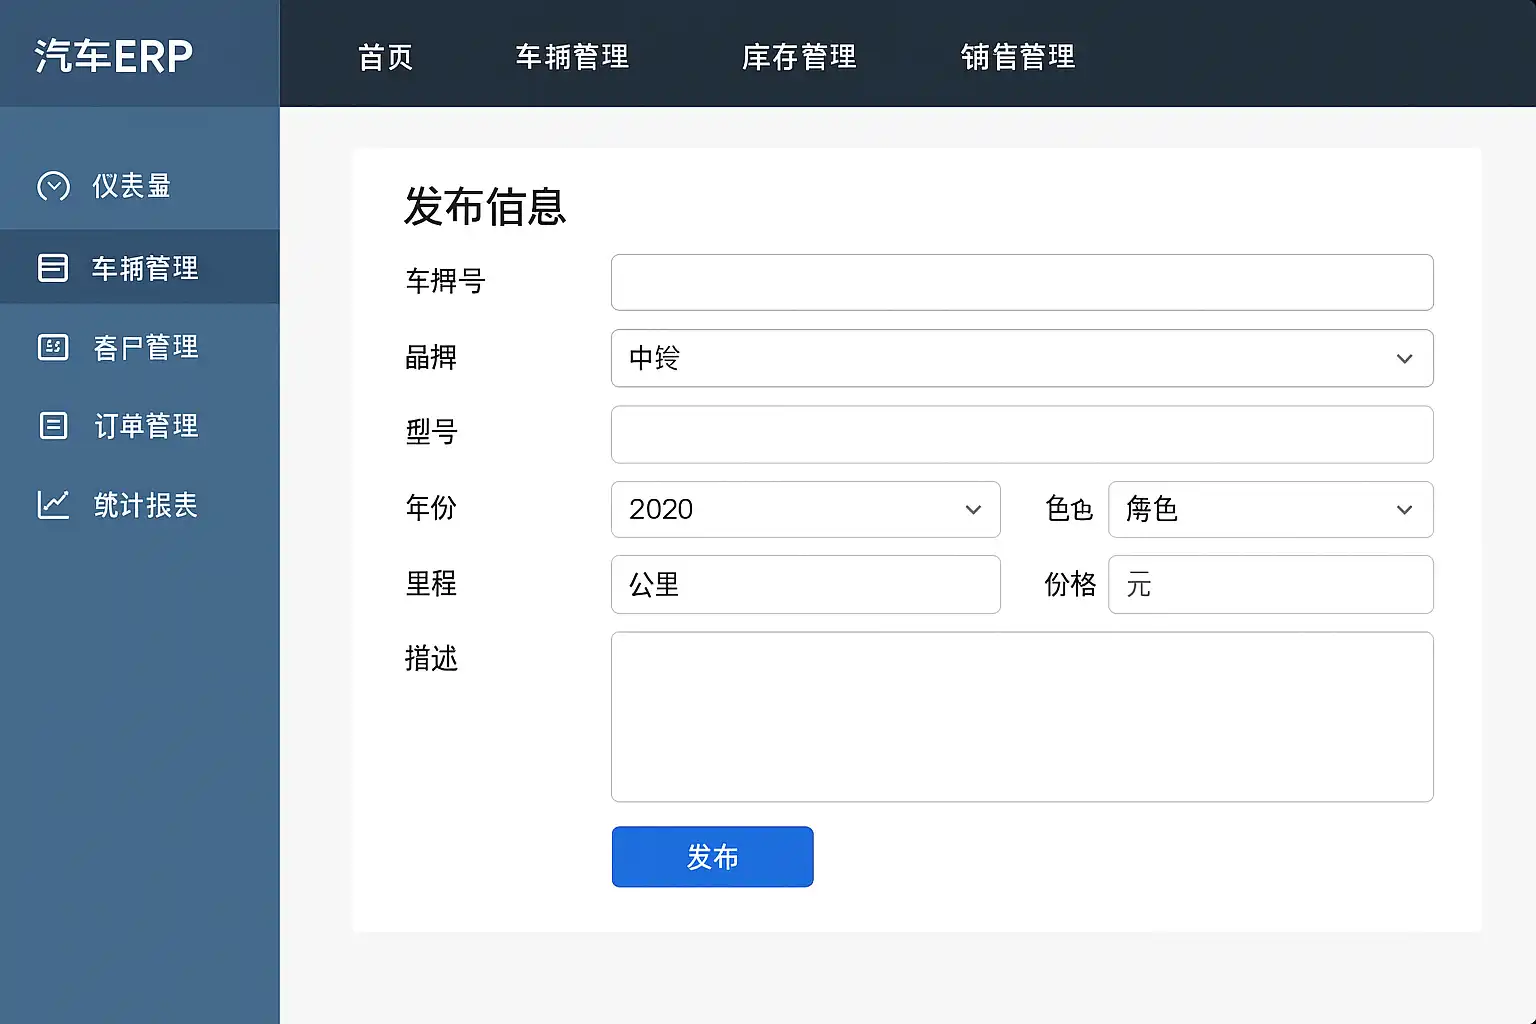Focus the price field with 元 placeholder
The image size is (1536, 1024).
pyautogui.click(x=1270, y=584)
